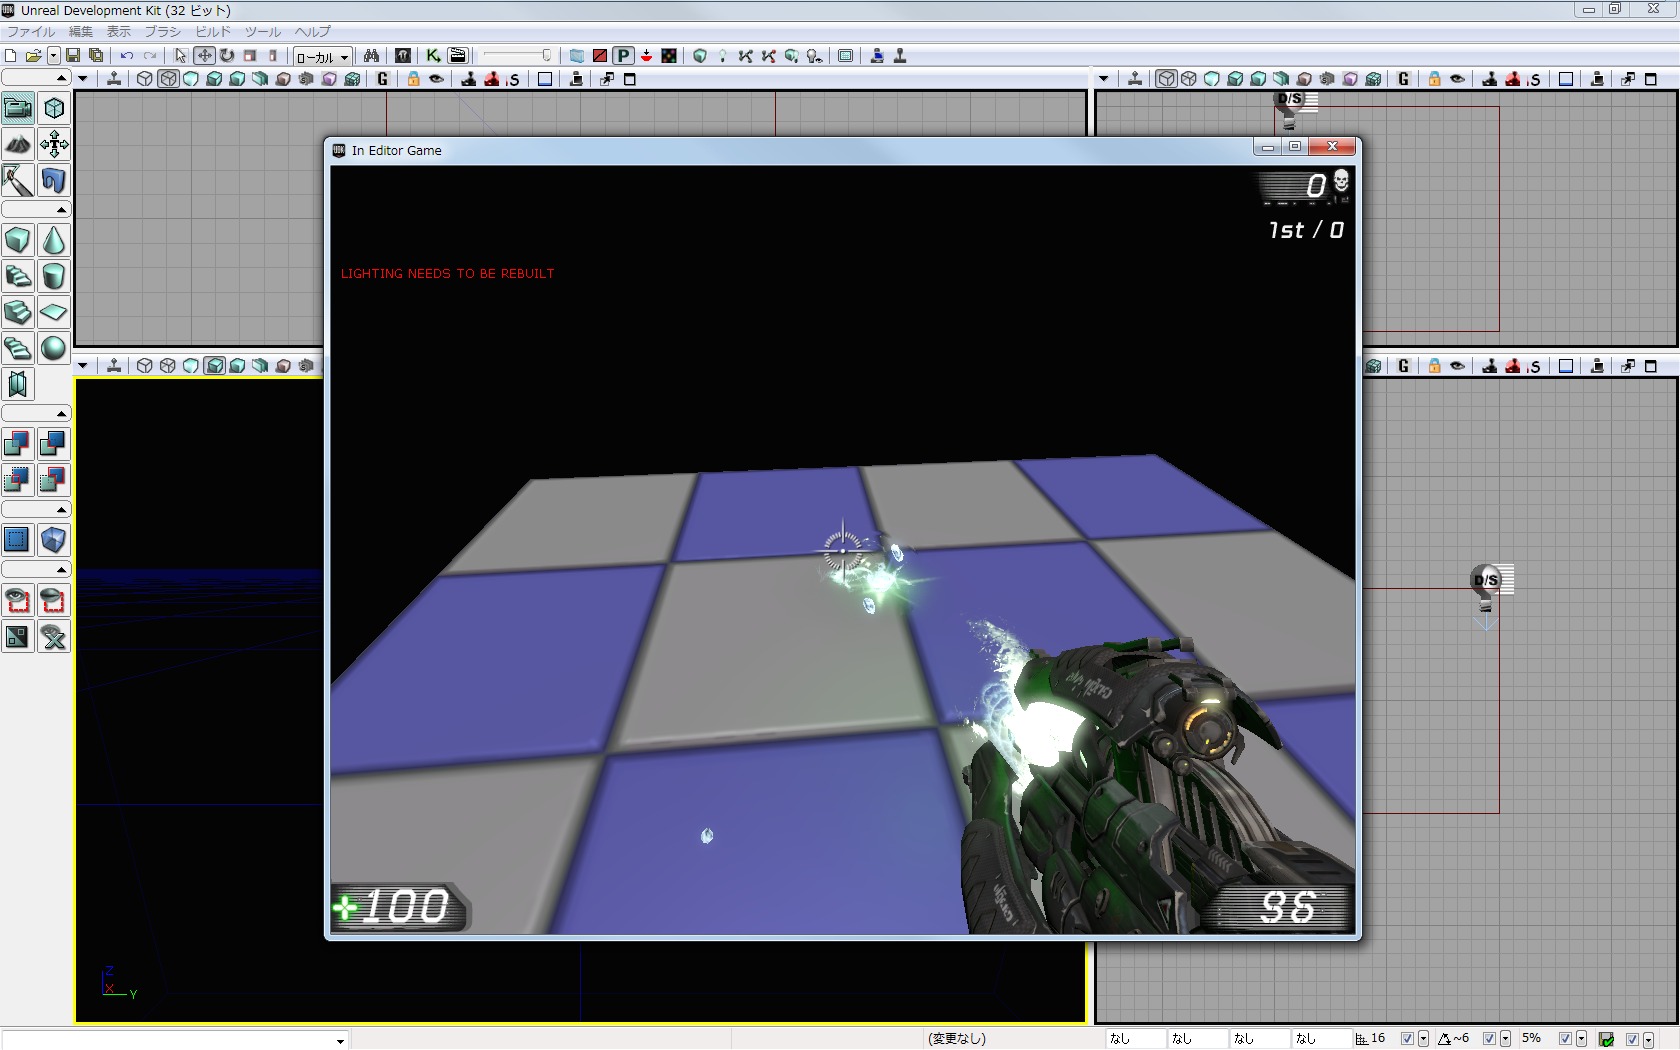
Task: Hide selected actors
Action: coord(54,600)
